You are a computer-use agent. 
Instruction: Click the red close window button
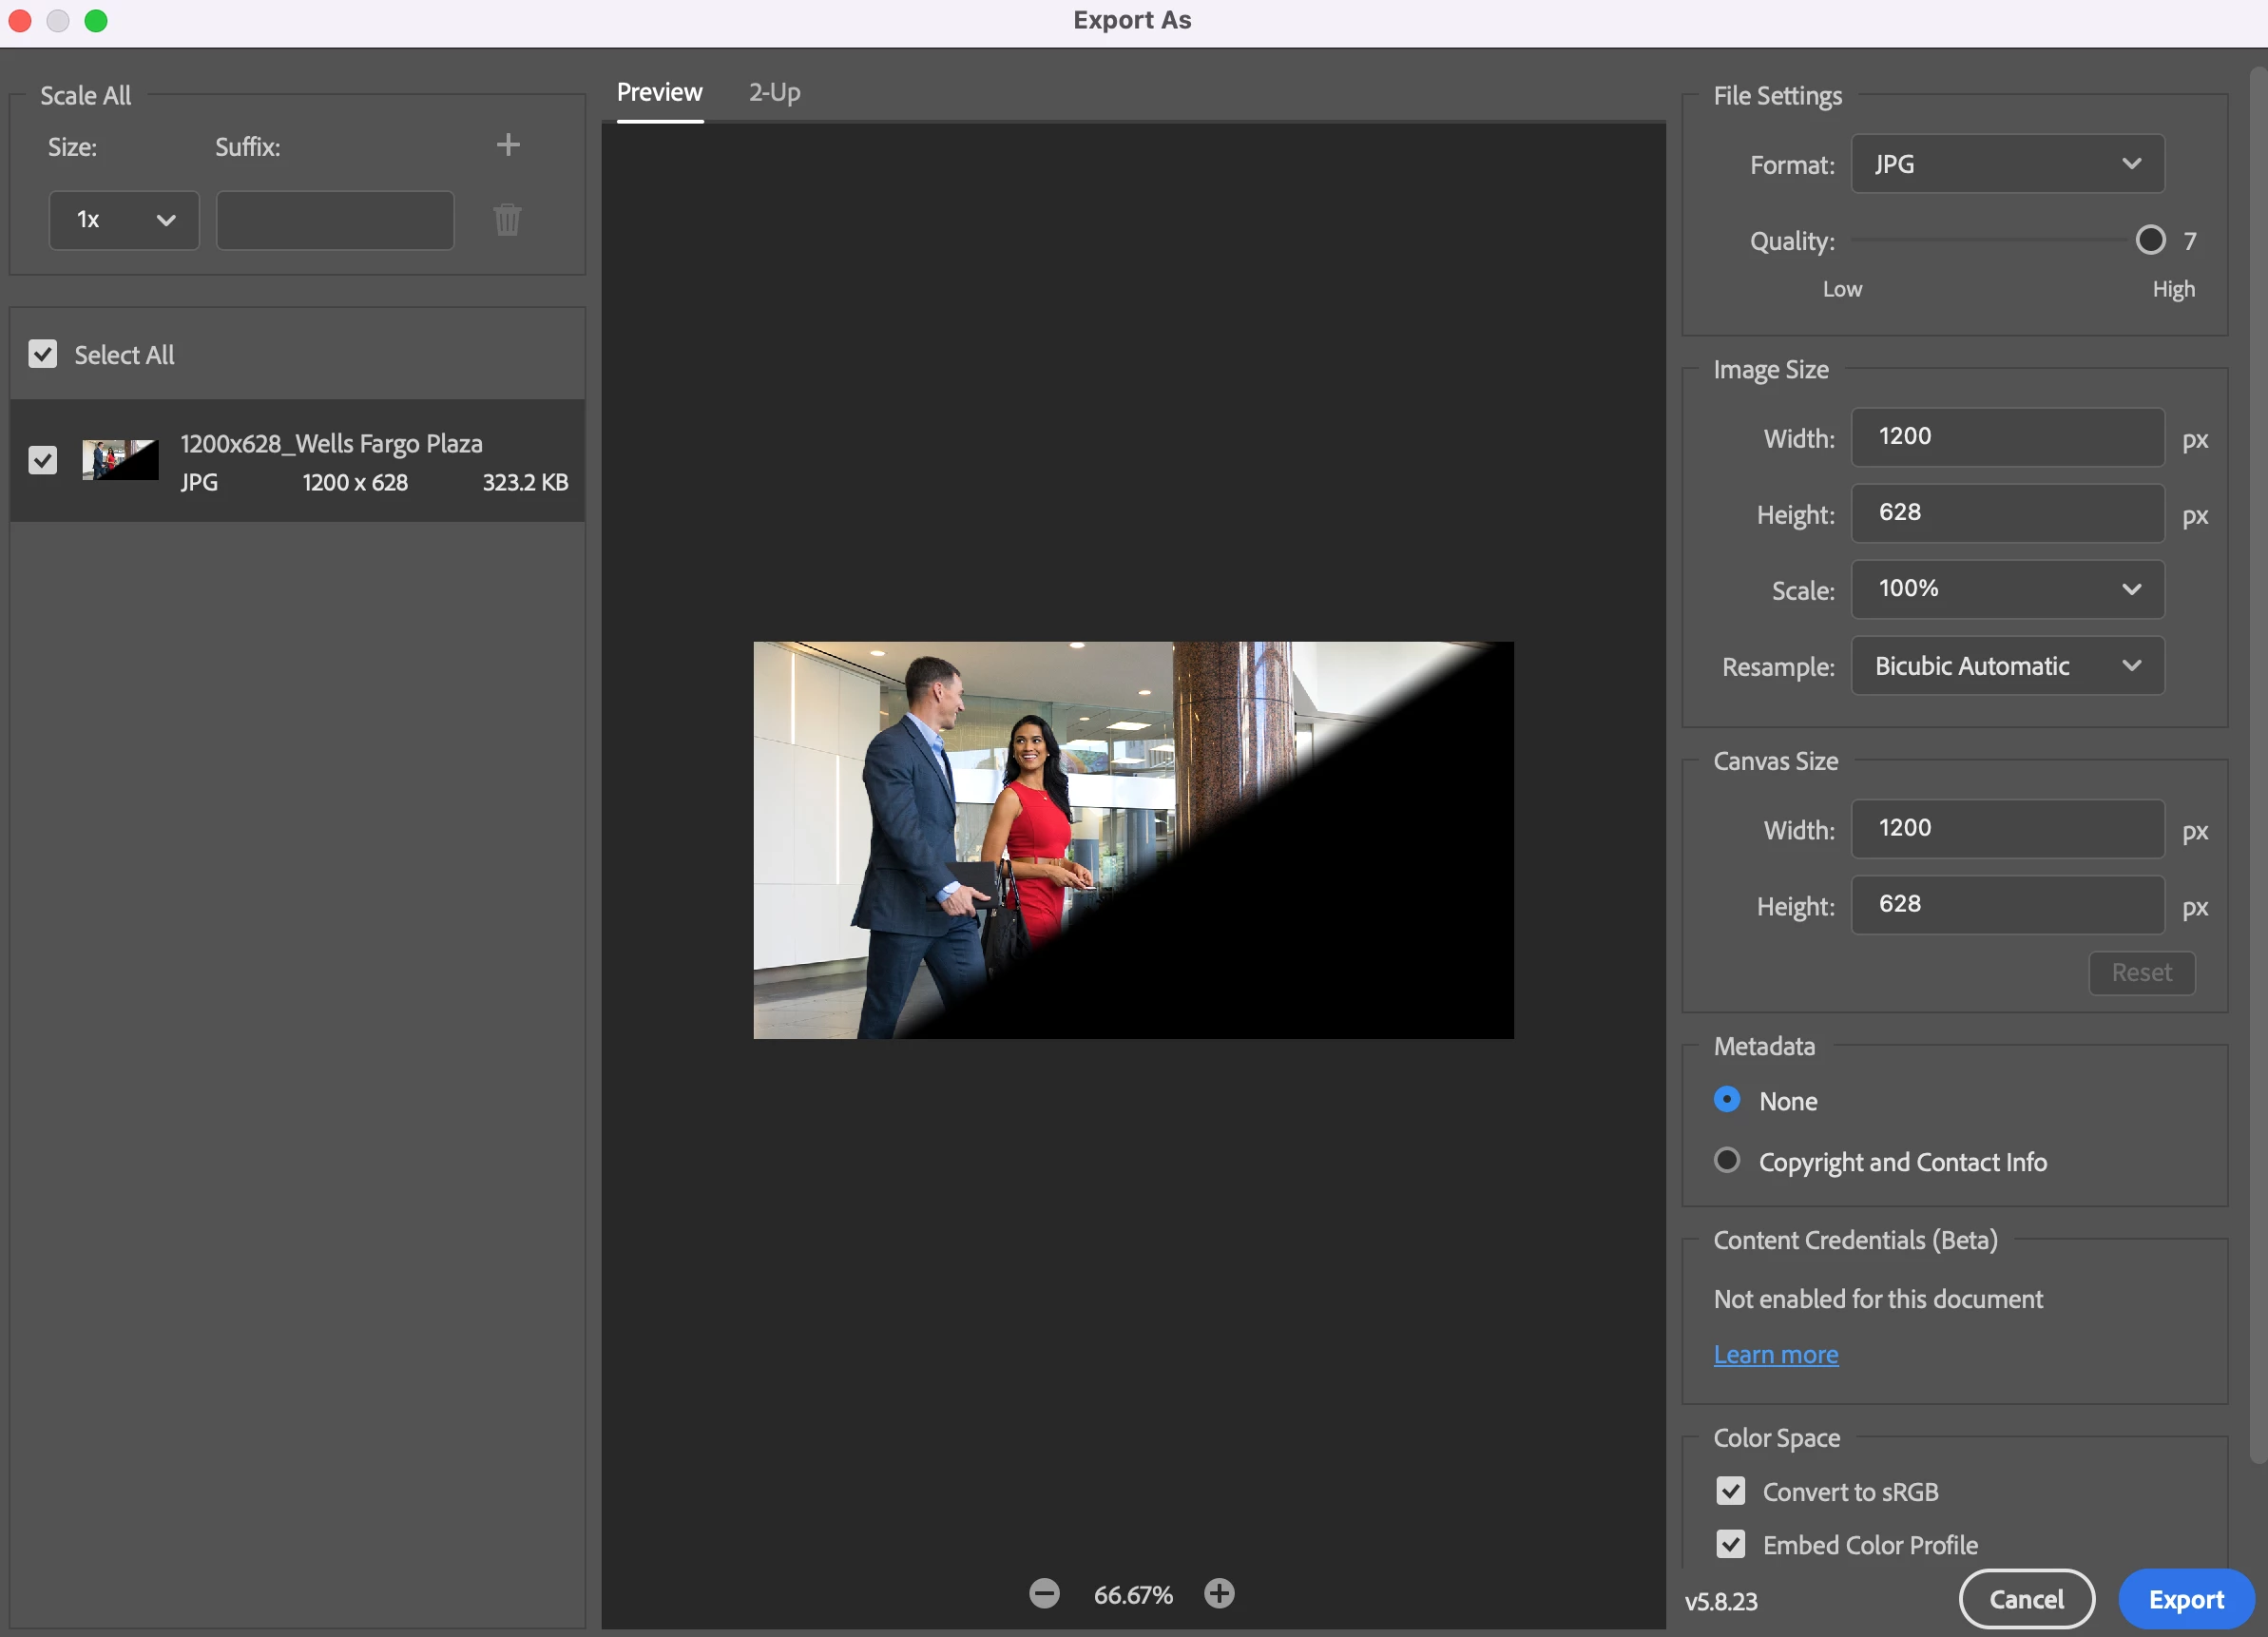tap(20, 20)
